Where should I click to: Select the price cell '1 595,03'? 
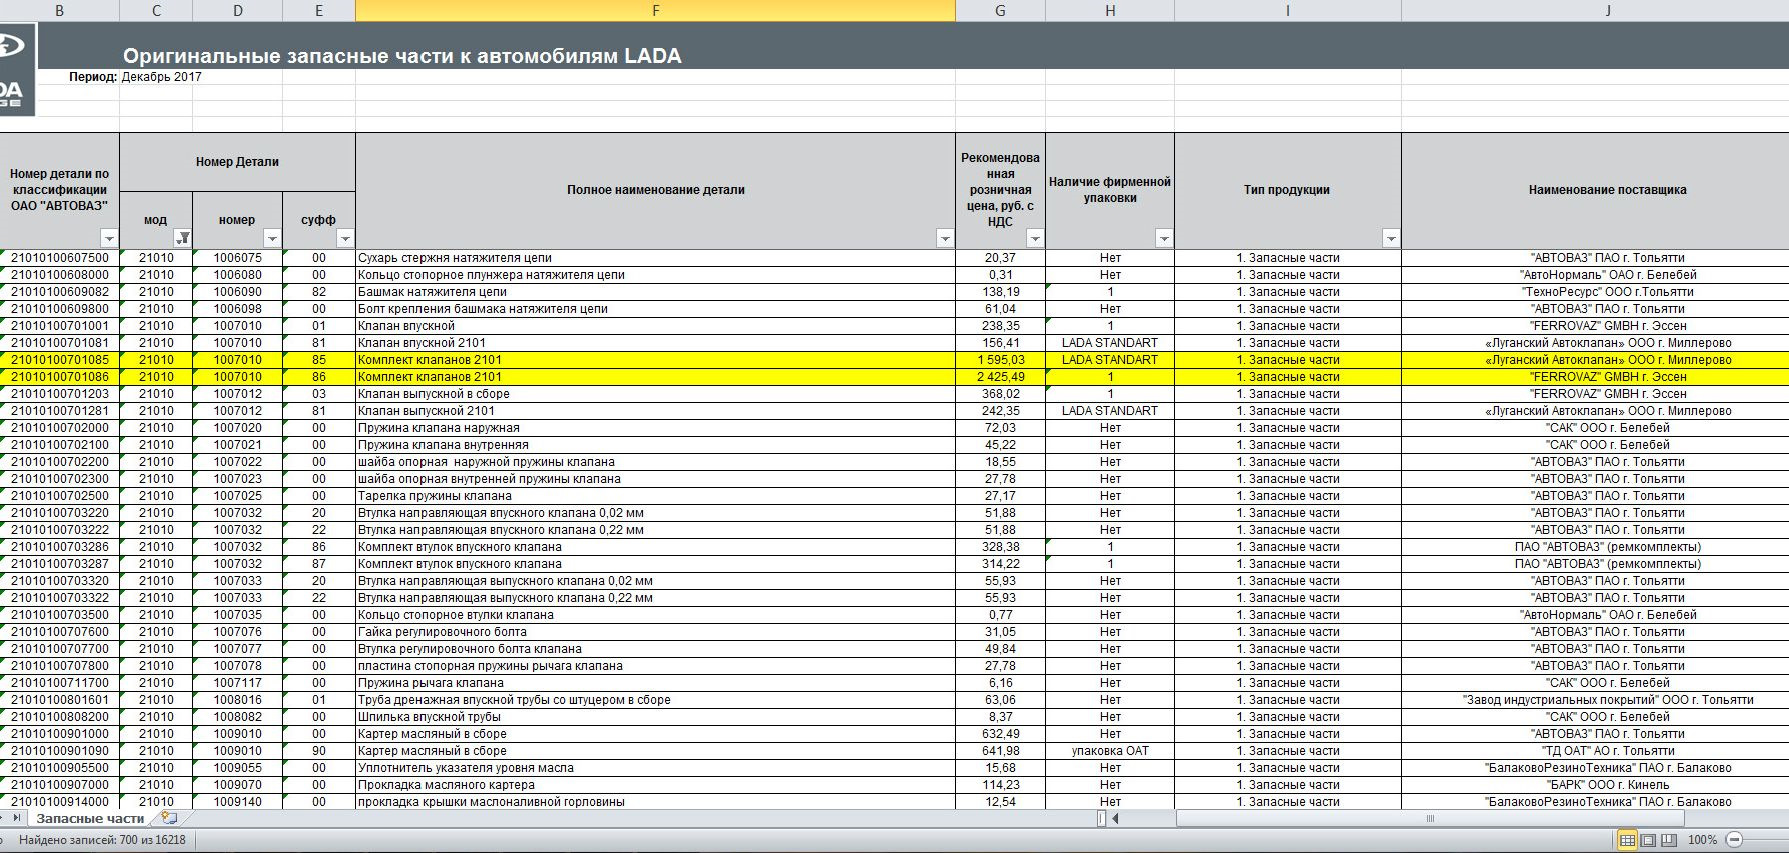pos(1000,360)
